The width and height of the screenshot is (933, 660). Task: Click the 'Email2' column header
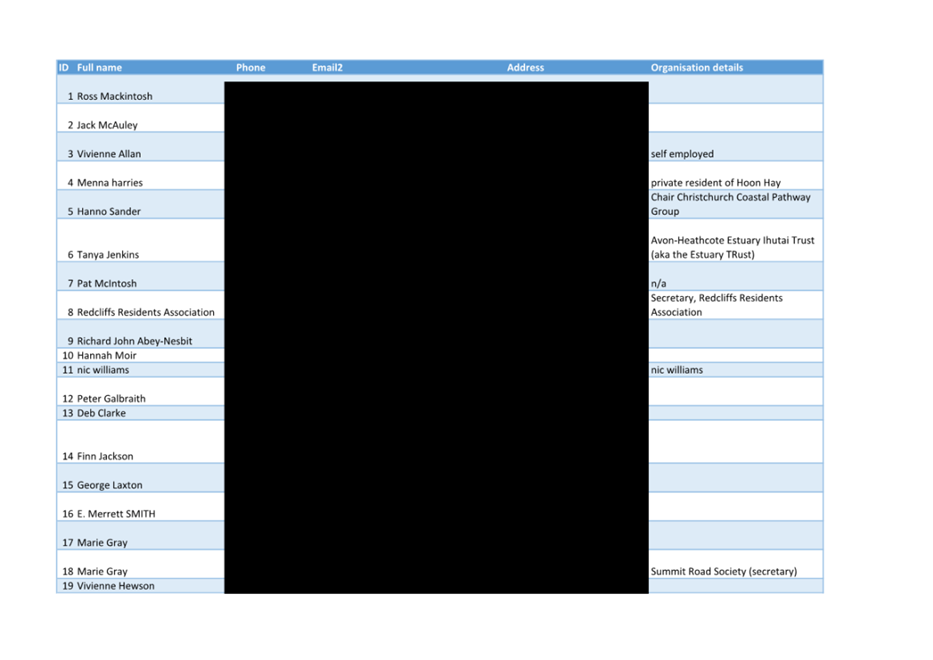tap(327, 68)
